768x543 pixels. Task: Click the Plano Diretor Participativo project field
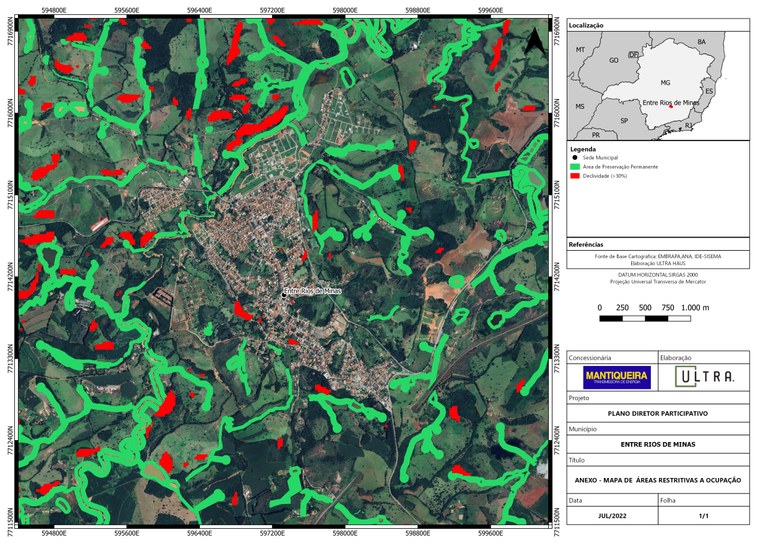tap(658, 412)
